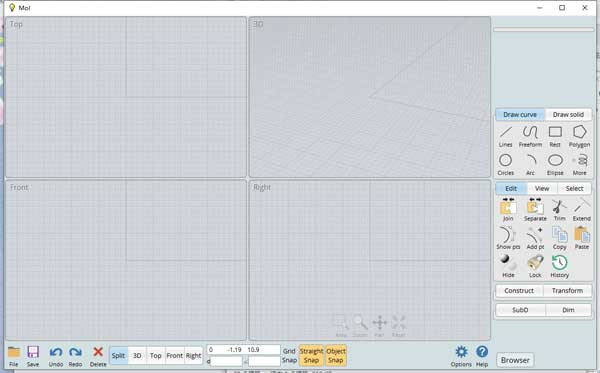Click the Top viewport label
Viewport: 600px width, 373px height.
pyautogui.click(x=16, y=24)
